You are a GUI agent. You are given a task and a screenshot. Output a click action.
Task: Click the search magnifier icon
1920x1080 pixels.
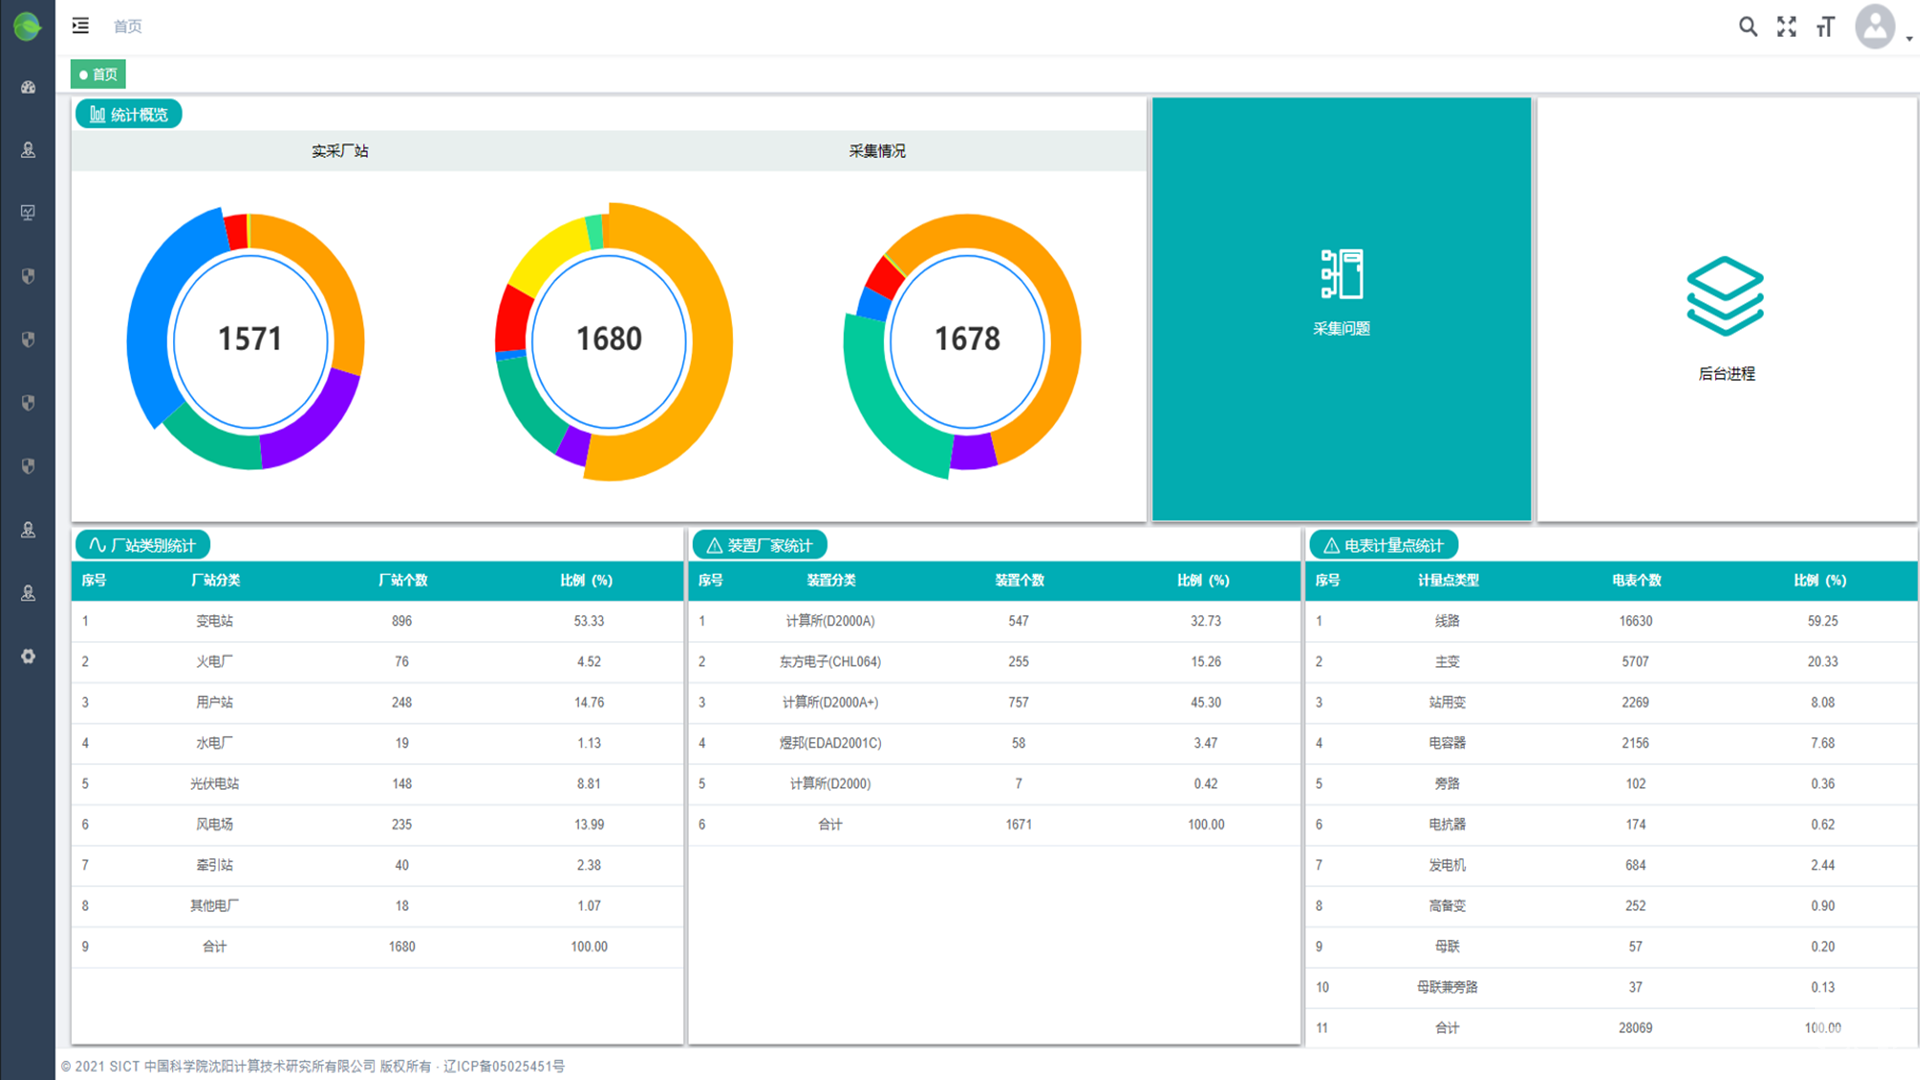(x=1747, y=27)
